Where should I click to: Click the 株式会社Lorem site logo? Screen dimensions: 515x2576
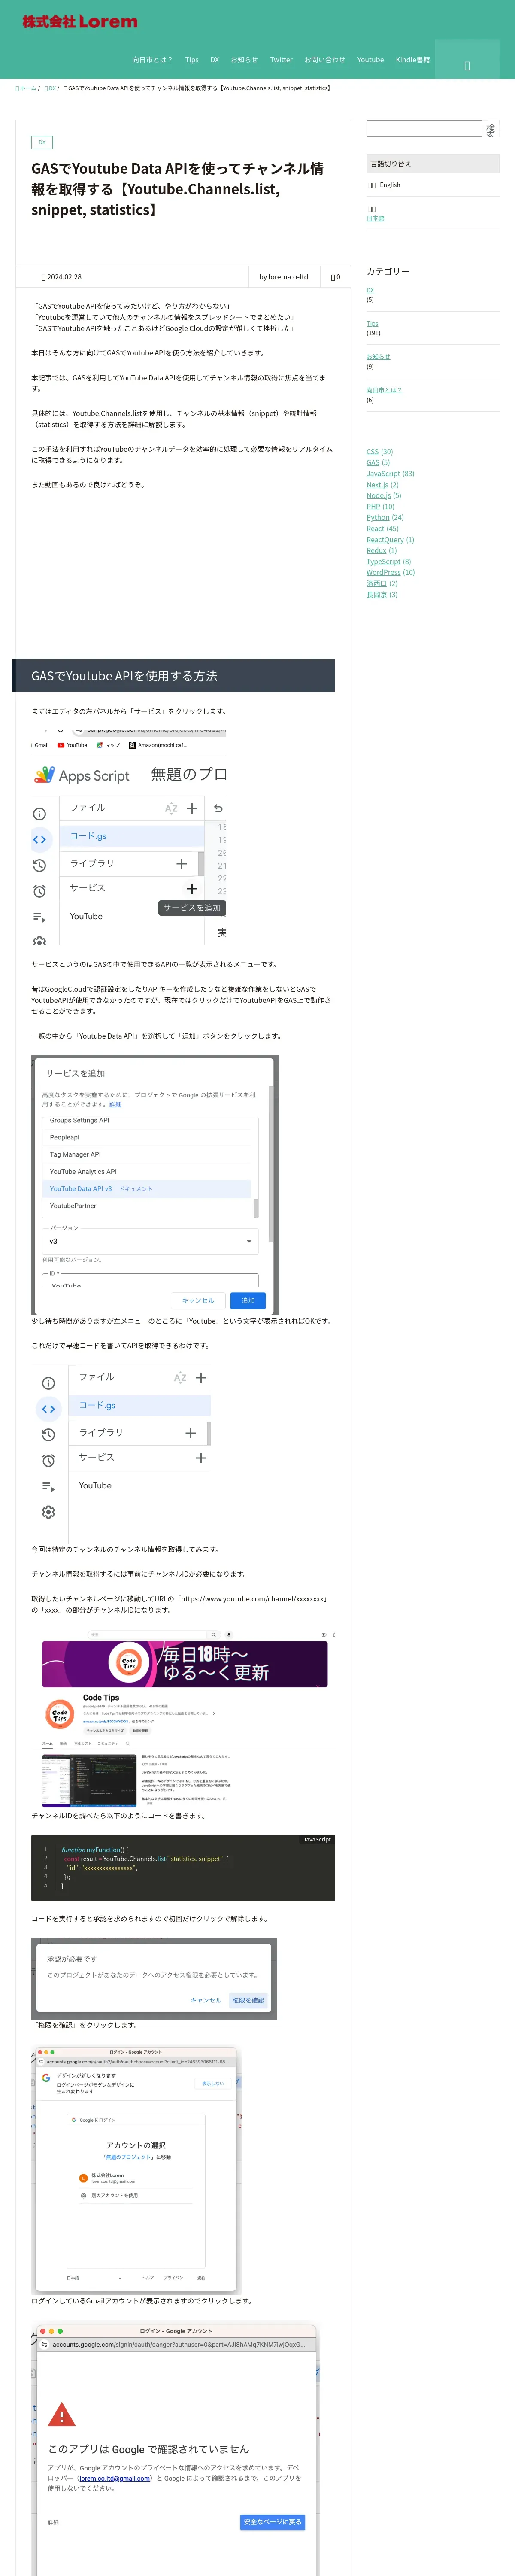coord(80,21)
